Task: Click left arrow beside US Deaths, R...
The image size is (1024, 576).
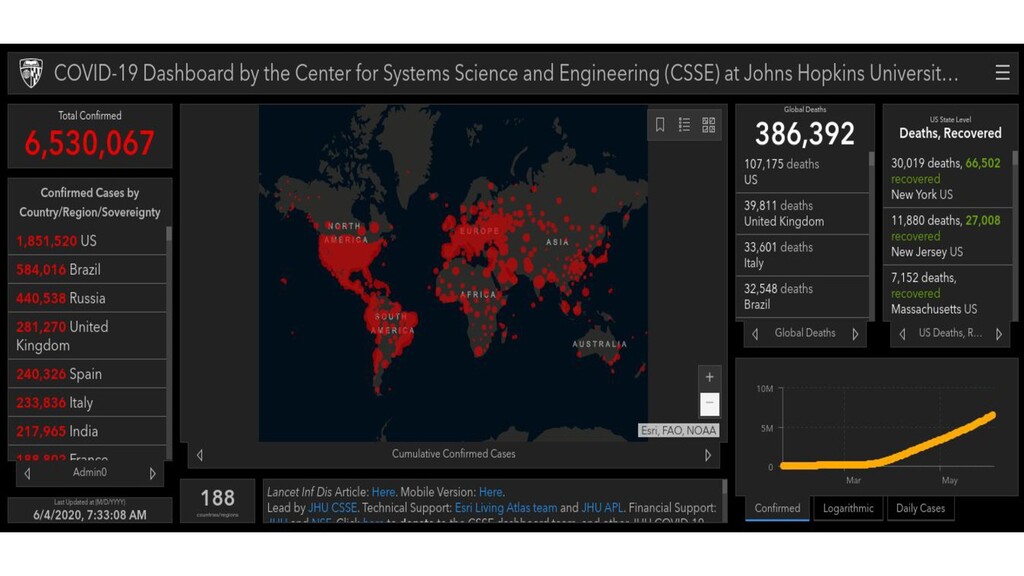Action: pyautogui.click(x=903, y=334)
